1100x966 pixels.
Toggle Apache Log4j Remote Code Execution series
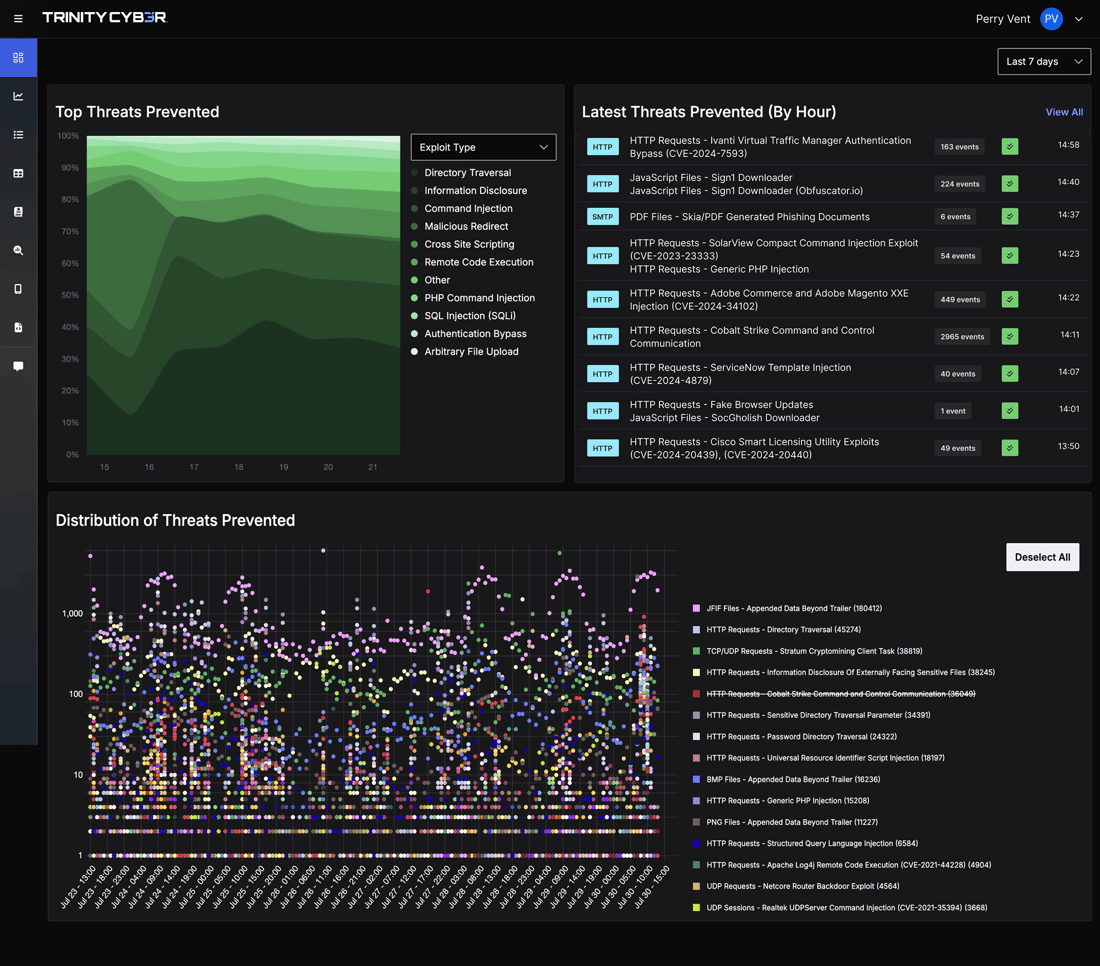(842, 865)
